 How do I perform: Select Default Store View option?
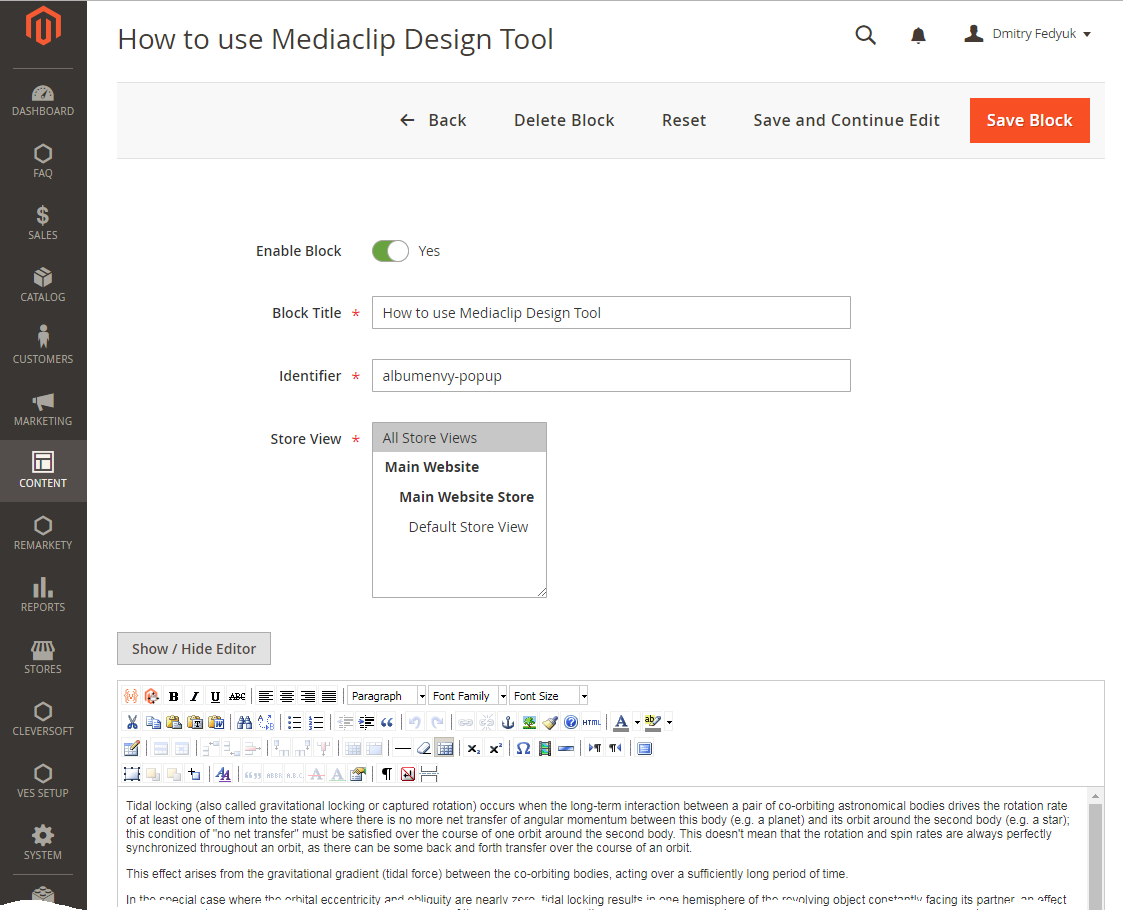coord(468,527)
